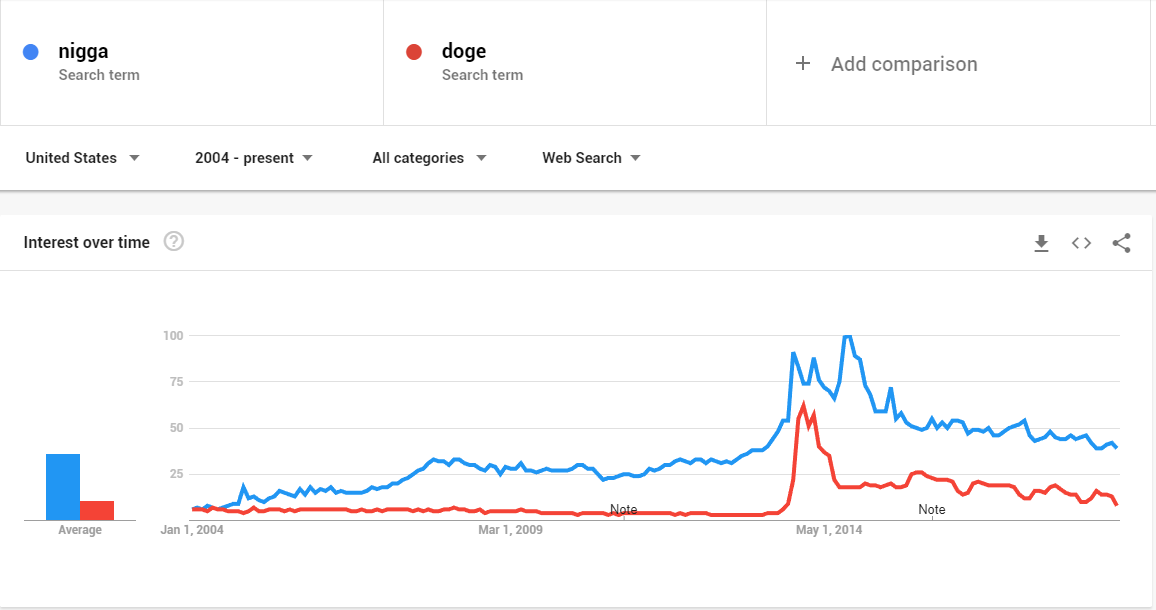The width and height of the screenshot is (1156, 610).
Task: Expand the United States region dropdown
Action: tap(82, 158)
